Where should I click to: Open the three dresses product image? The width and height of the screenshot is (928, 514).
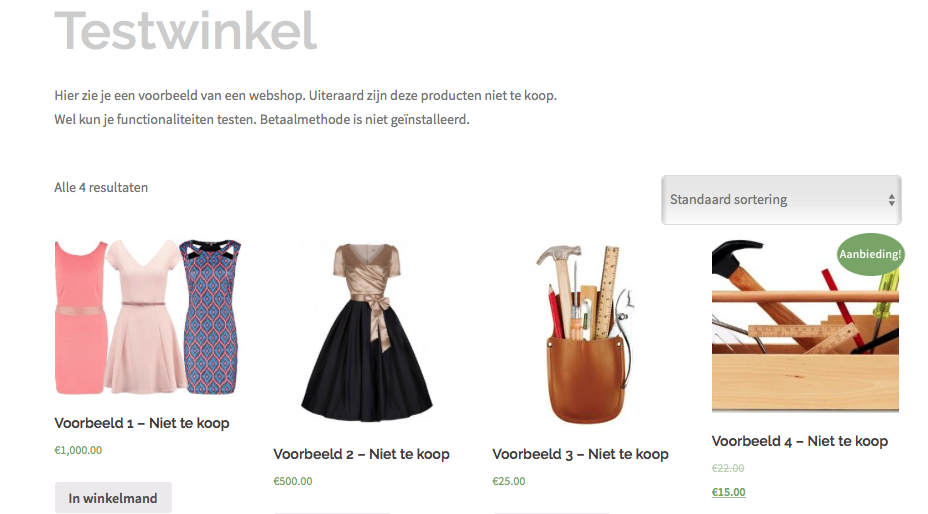[x=148, y=317]
